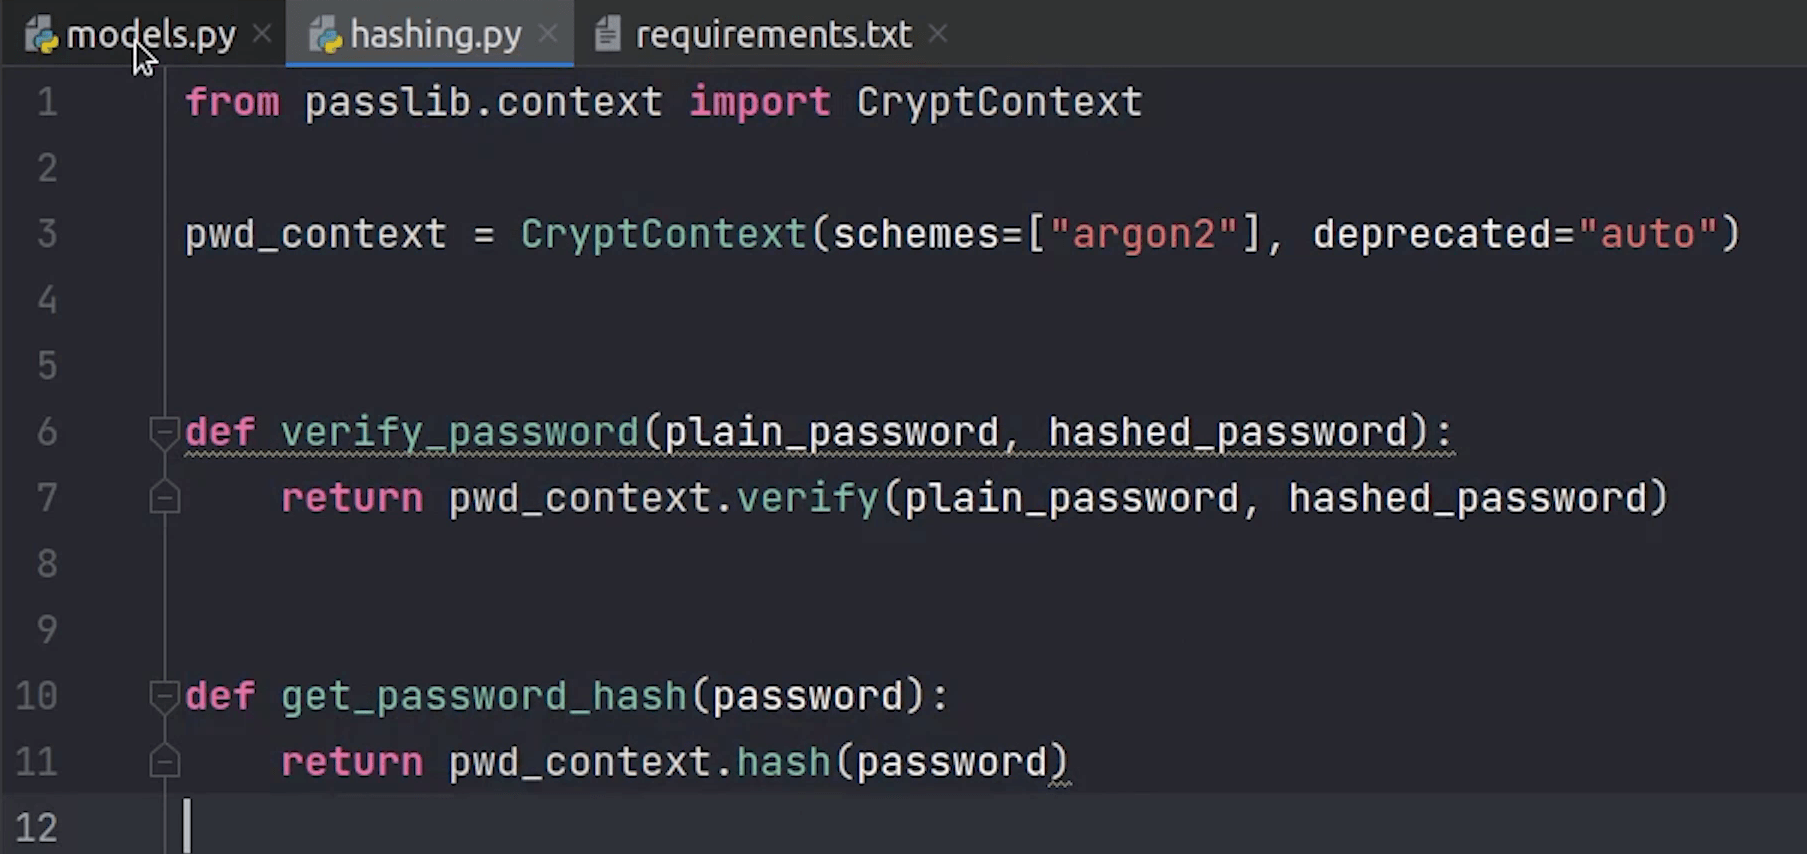
Task: Click the text file icon on requirements.txt tab
Action: pyautogui.click(x=607, y=35)
